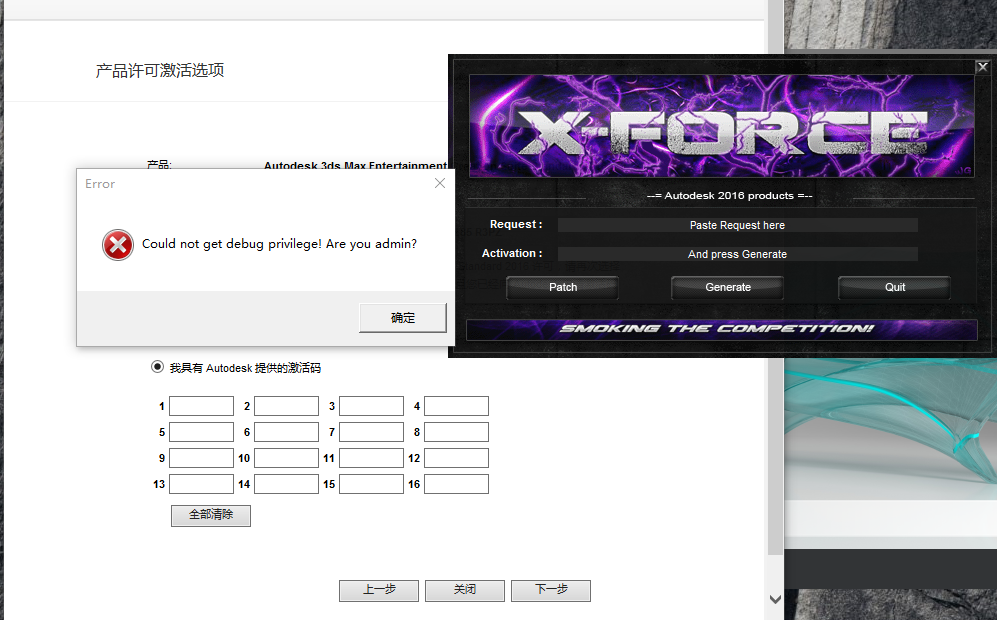
Task: Click activation code field 11
Action: (x=371, y=458)
